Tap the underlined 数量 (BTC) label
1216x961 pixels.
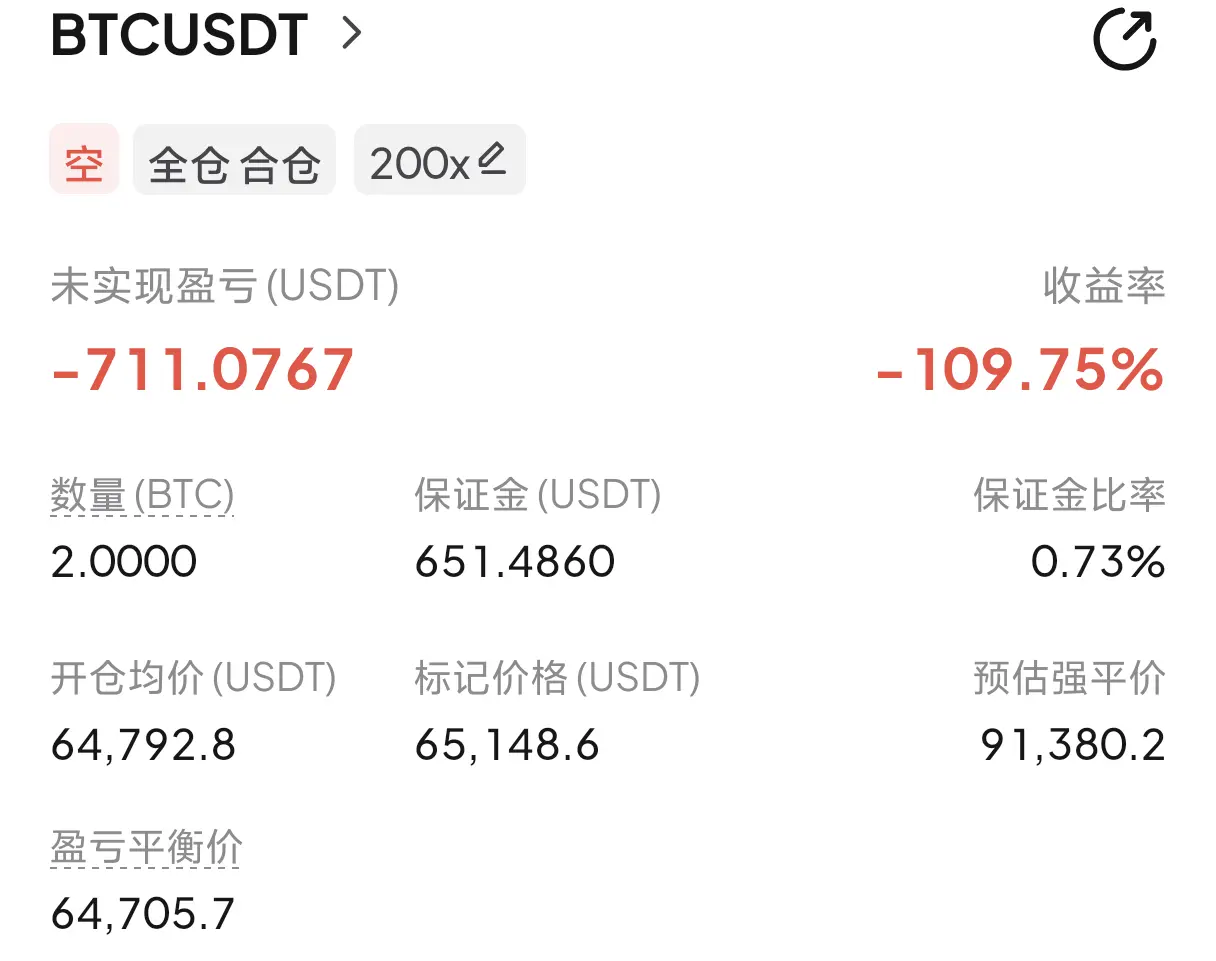(142, 495)
